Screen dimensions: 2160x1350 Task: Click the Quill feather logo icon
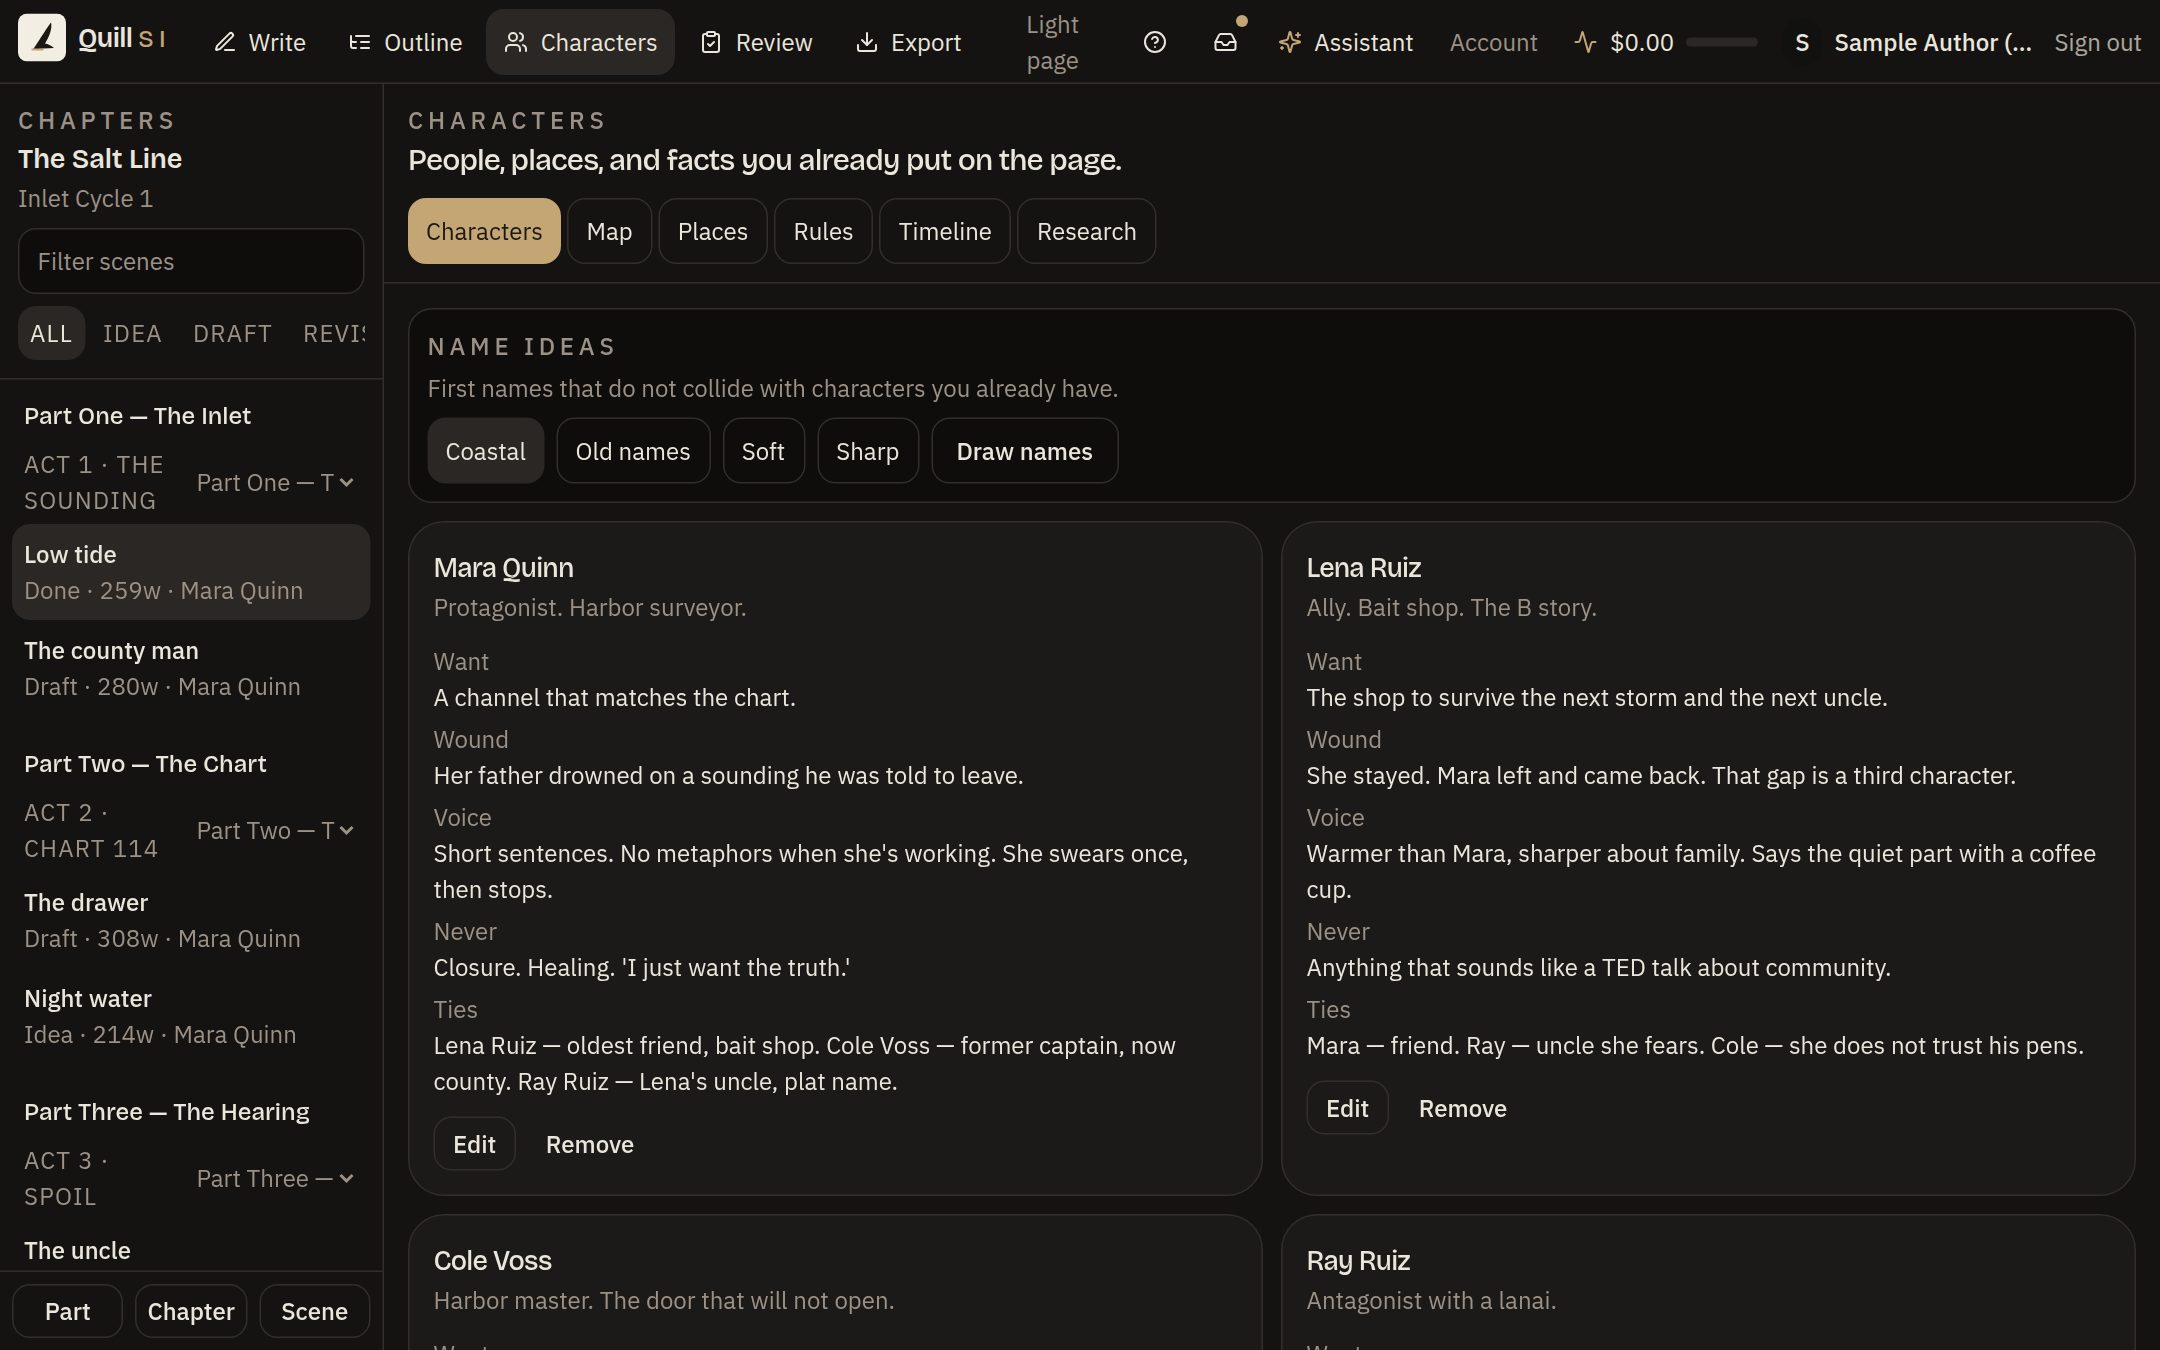pyautogui.click(x=42, y=38)
